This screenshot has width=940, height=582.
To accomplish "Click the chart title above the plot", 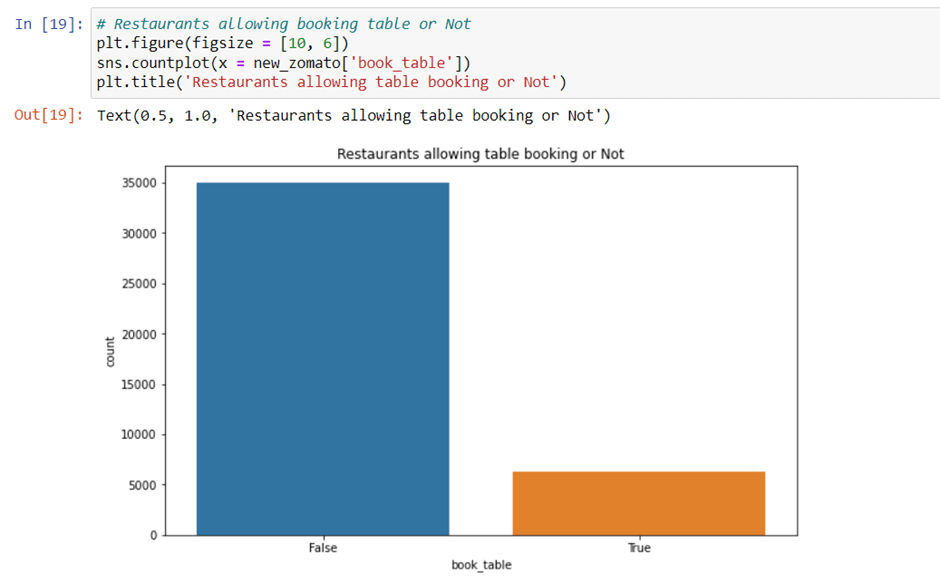I will (x=480, y=154).
